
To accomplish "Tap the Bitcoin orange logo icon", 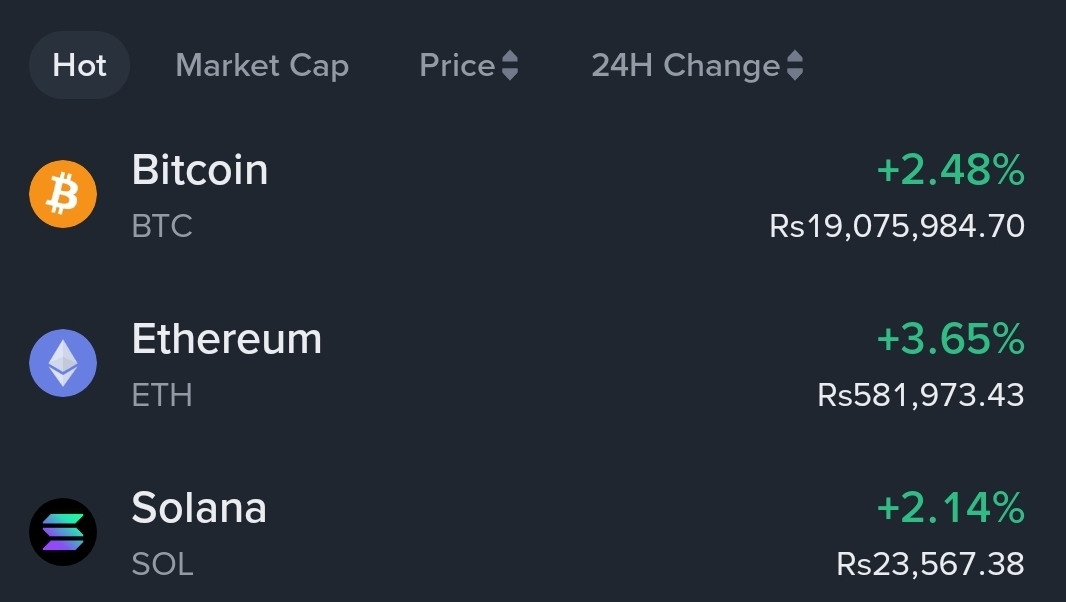I will tap(63, 194).
